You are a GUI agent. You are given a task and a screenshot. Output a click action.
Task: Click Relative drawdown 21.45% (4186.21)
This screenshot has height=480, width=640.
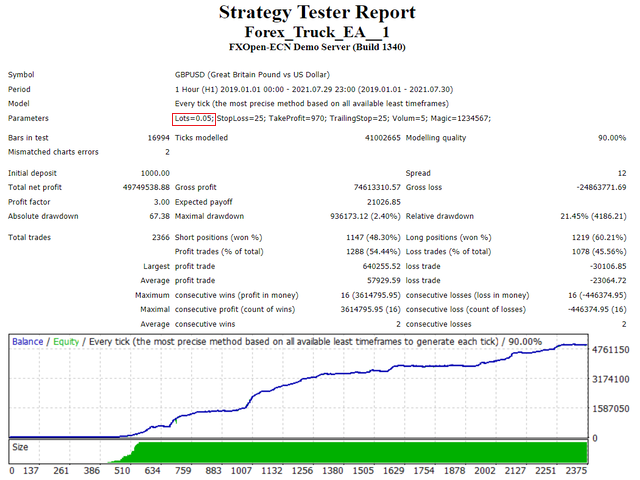tap(593, 216)
